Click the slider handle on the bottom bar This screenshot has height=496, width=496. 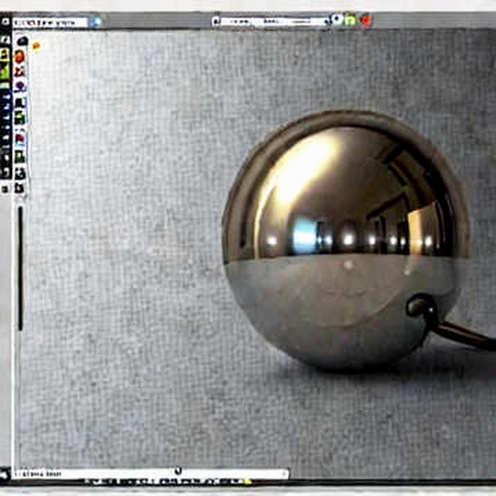click(x=178, y=471)
